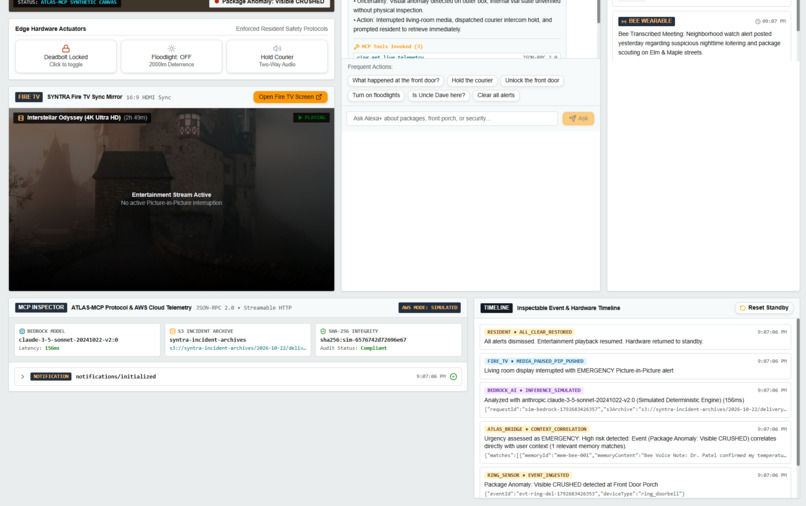Select 'What happened at the front door?' chip
Screen dimensions: 806x506
coord(396,80)
